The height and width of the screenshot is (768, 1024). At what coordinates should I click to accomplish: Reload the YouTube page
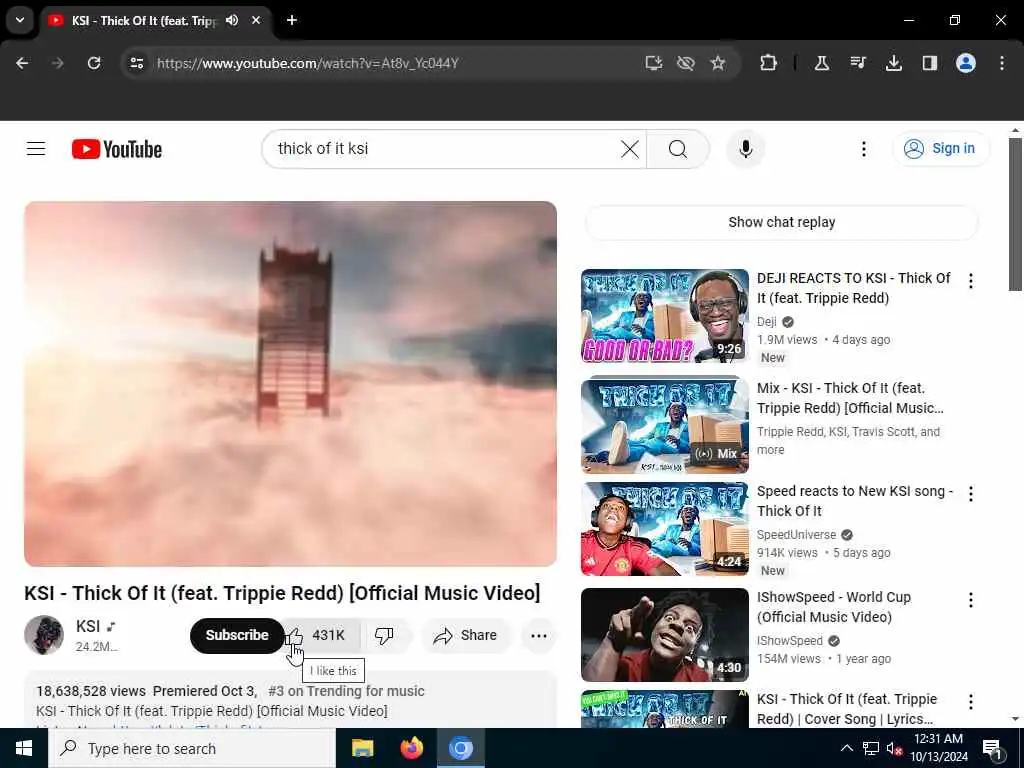tap(94, 63)
